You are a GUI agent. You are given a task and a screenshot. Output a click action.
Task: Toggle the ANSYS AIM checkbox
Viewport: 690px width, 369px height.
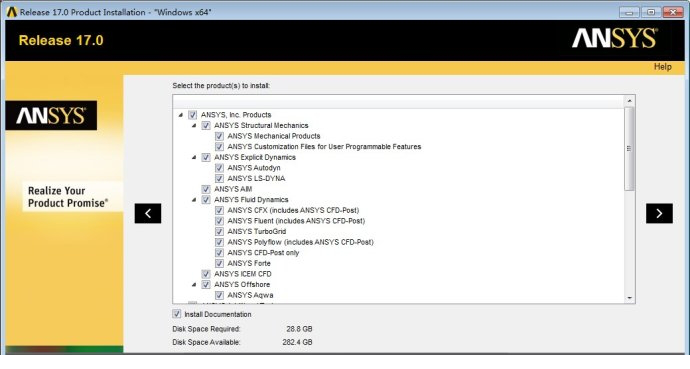tap(206, 189)
